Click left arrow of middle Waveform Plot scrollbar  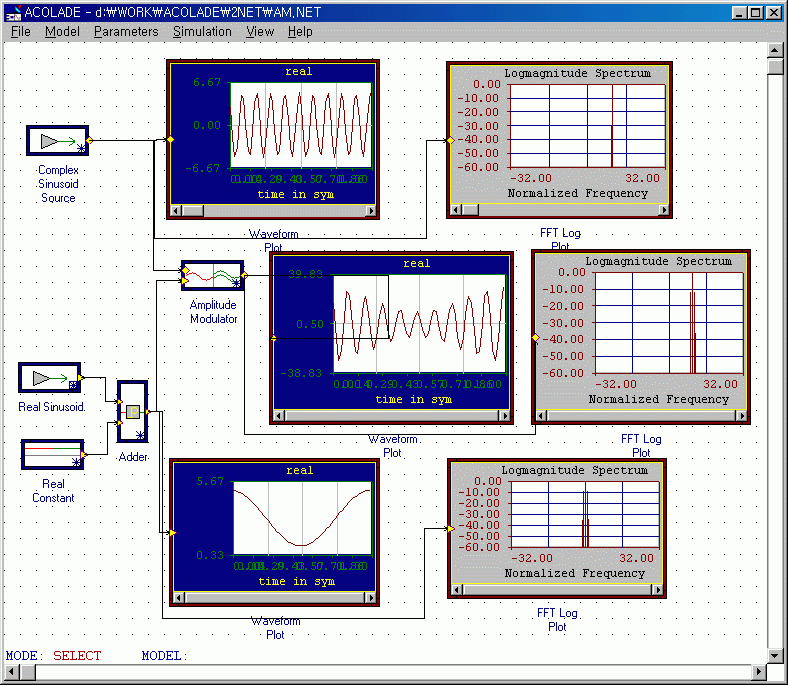279,416
